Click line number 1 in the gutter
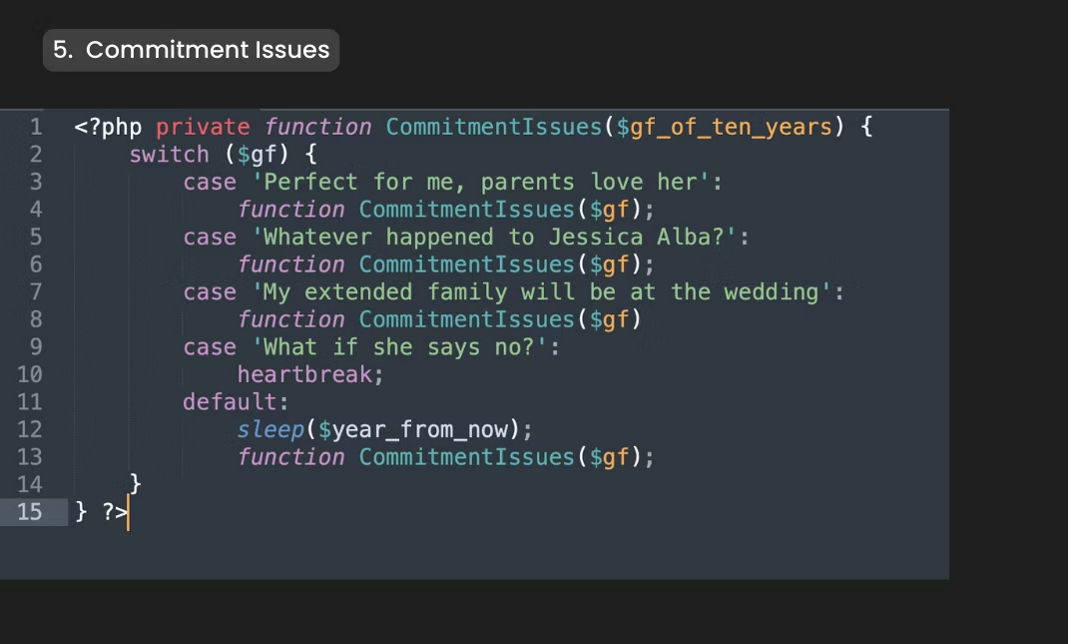 (x=35, y=128)
